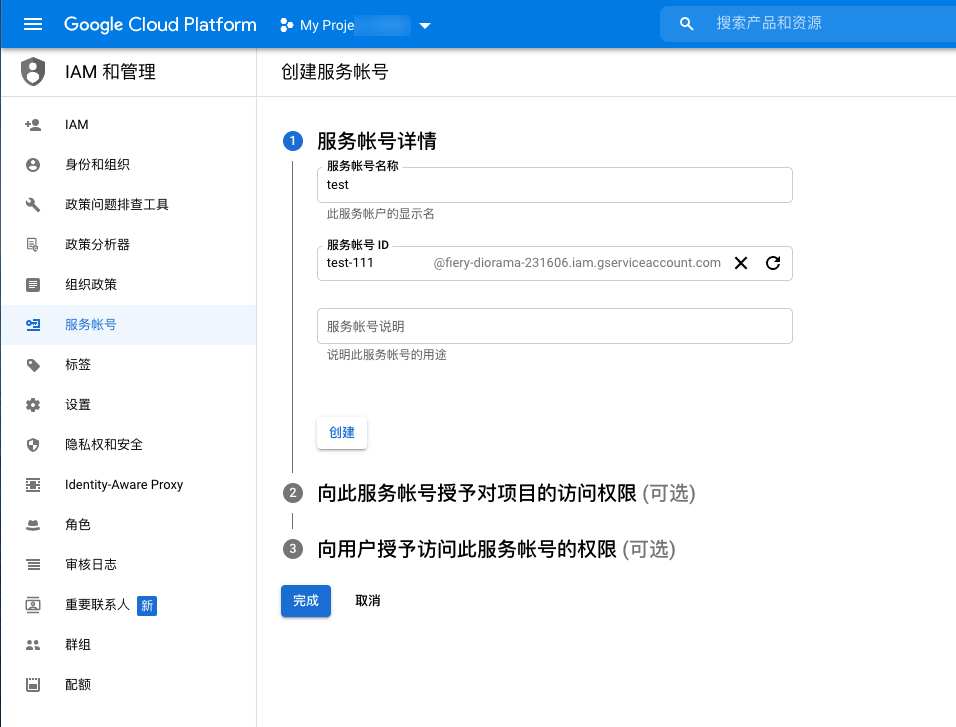Open 服务帐号 in the sidebar

pos(90,325)
